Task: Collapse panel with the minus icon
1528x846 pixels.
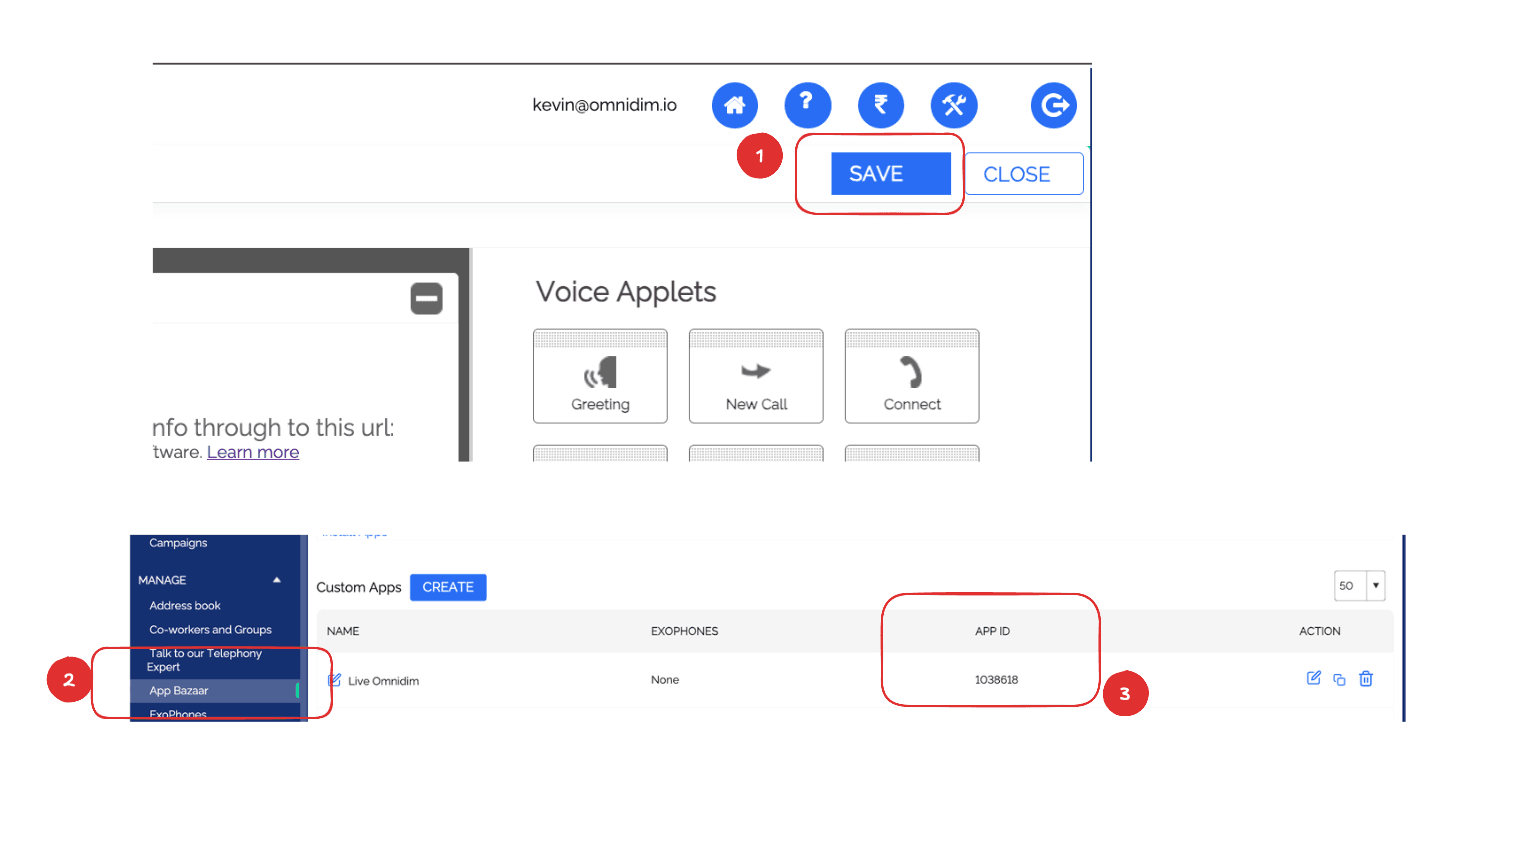Action: pyautogui.click(x=426, y=298)
